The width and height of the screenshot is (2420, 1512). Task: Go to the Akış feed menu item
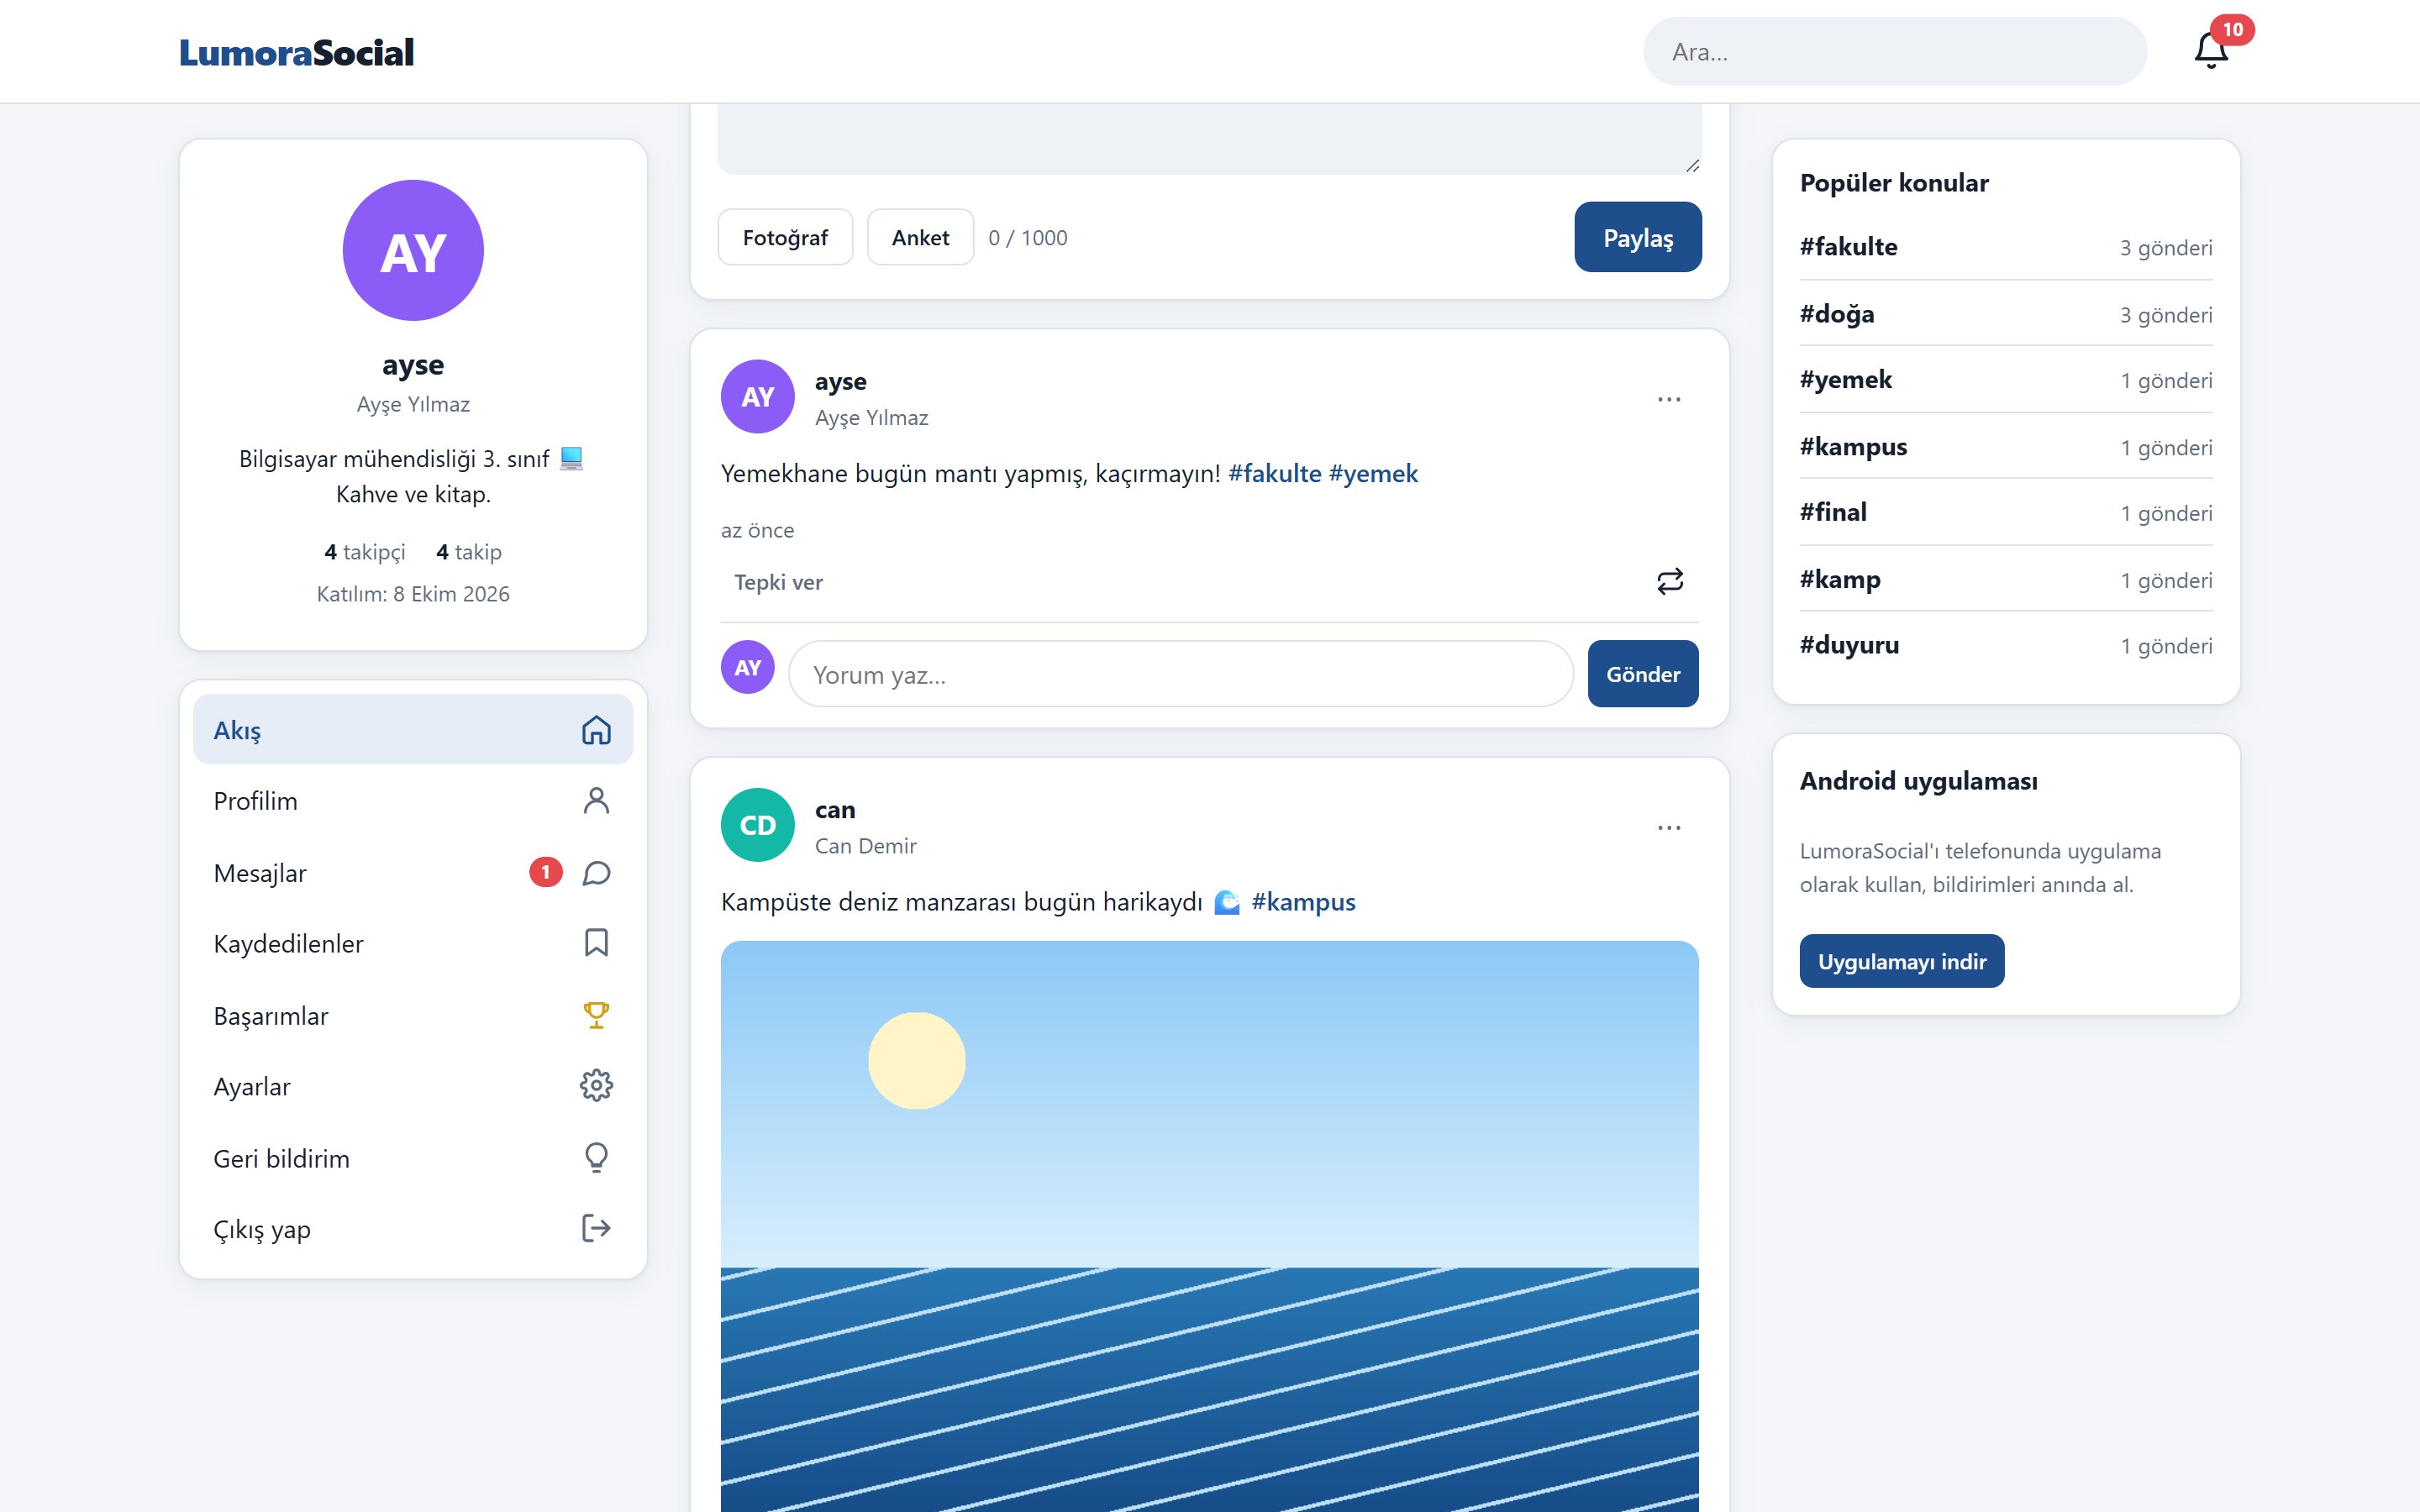coord(413,730)
